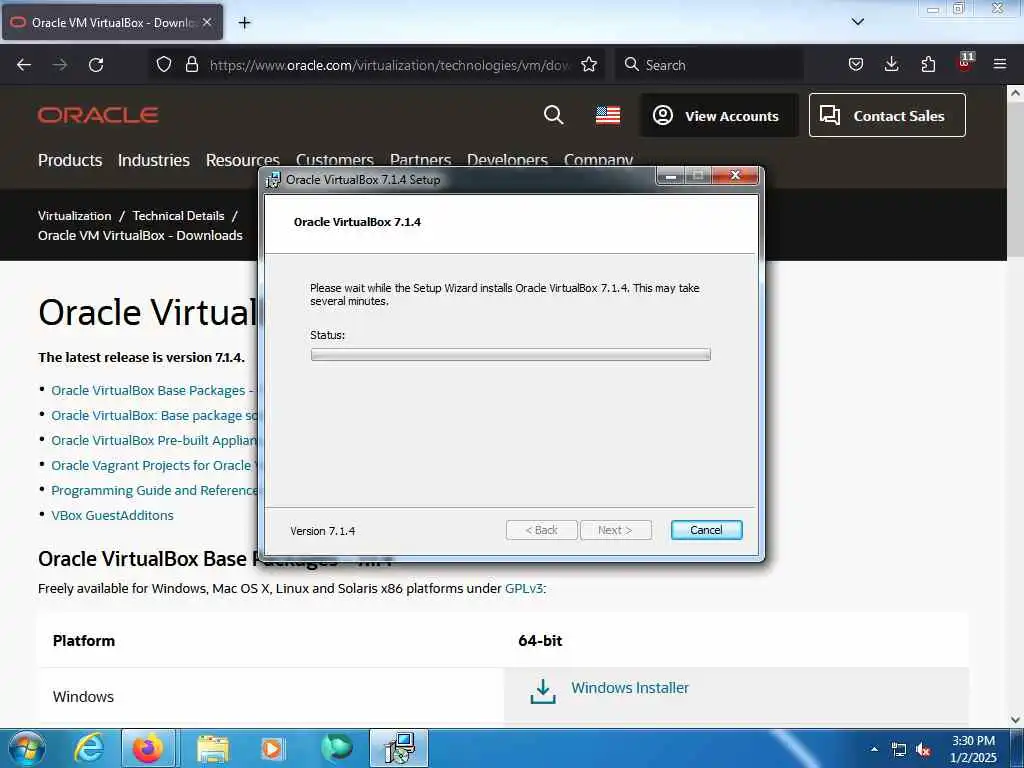Open the Oracle site search magnifier
The image size is (1024, 768).
pos(553,115)
